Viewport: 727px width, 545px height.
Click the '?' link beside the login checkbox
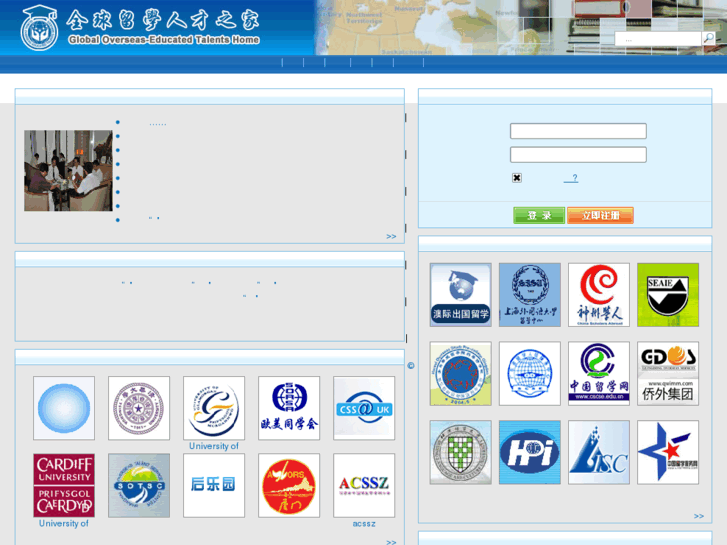point(571,178)
